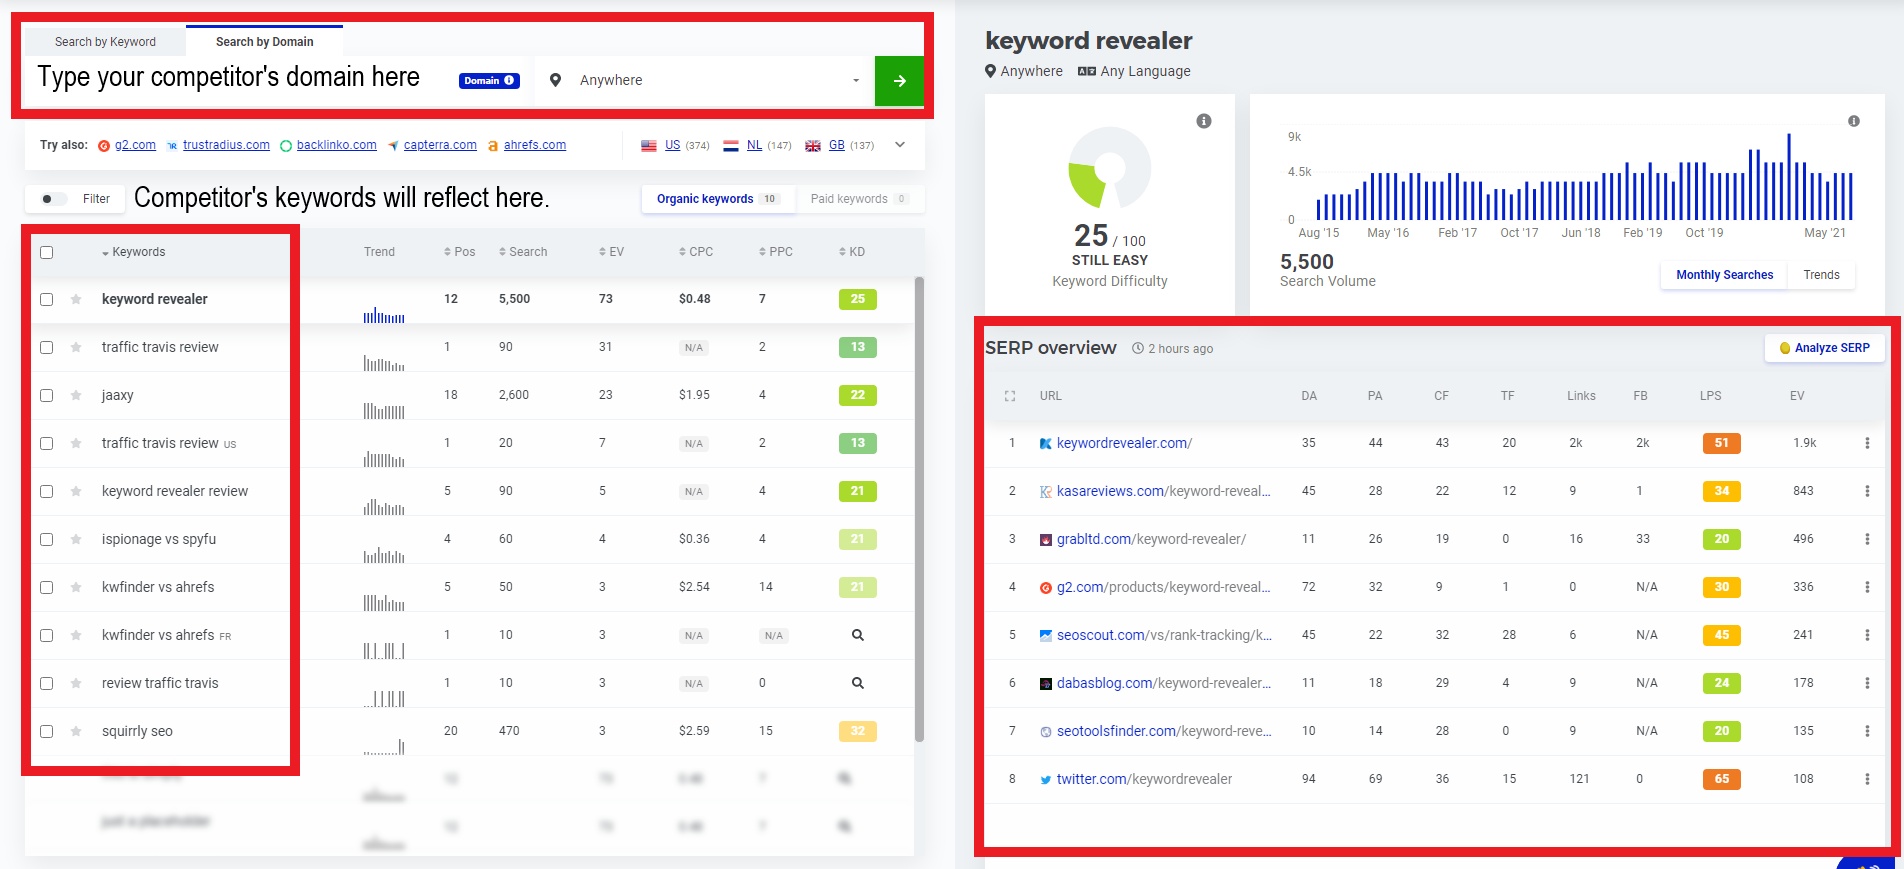Sort by KD column
1904x869 pixels.
click(852, 252)
